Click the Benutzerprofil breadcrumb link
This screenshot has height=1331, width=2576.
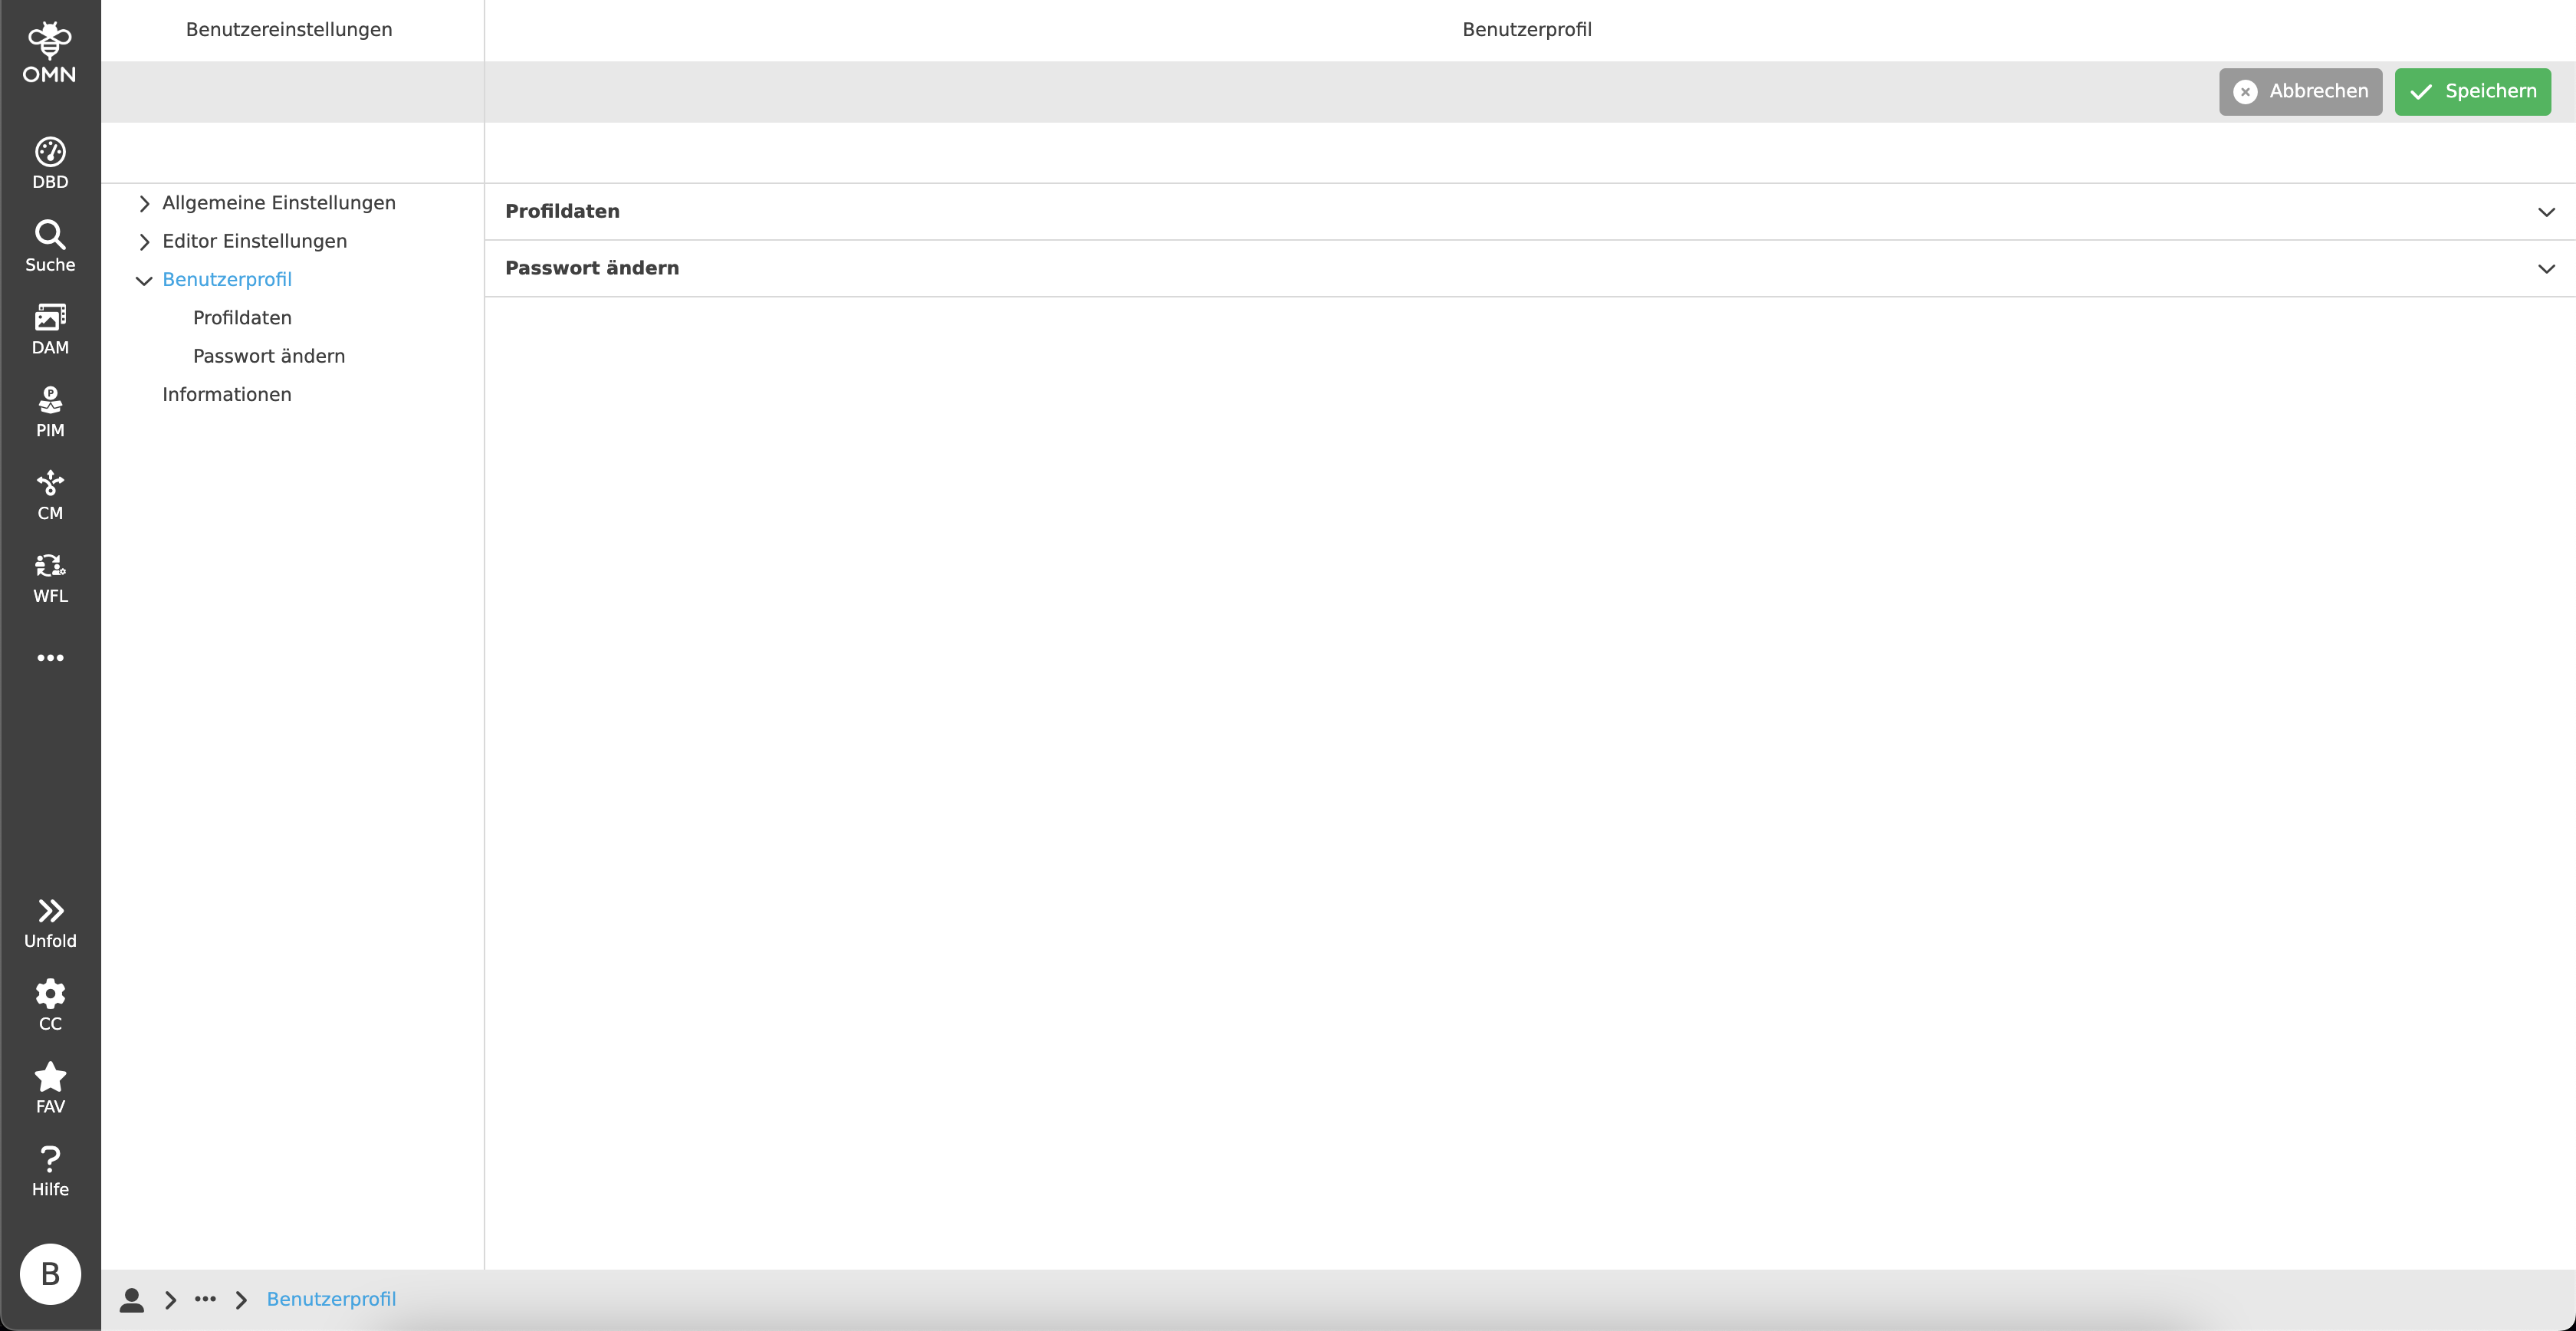(331, 1299)
